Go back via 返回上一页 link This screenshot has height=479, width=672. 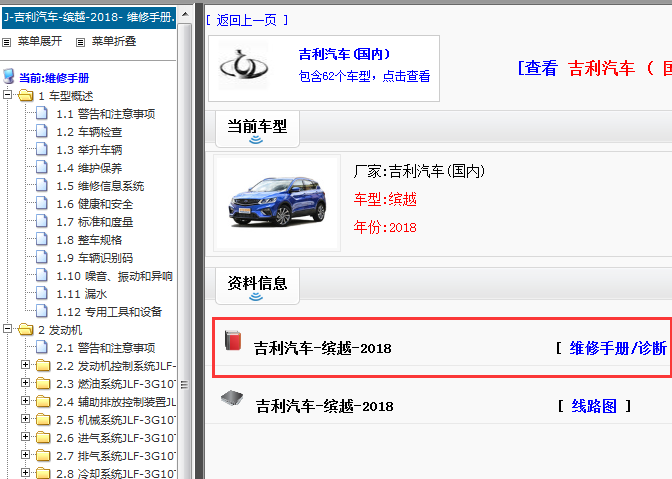246,20
